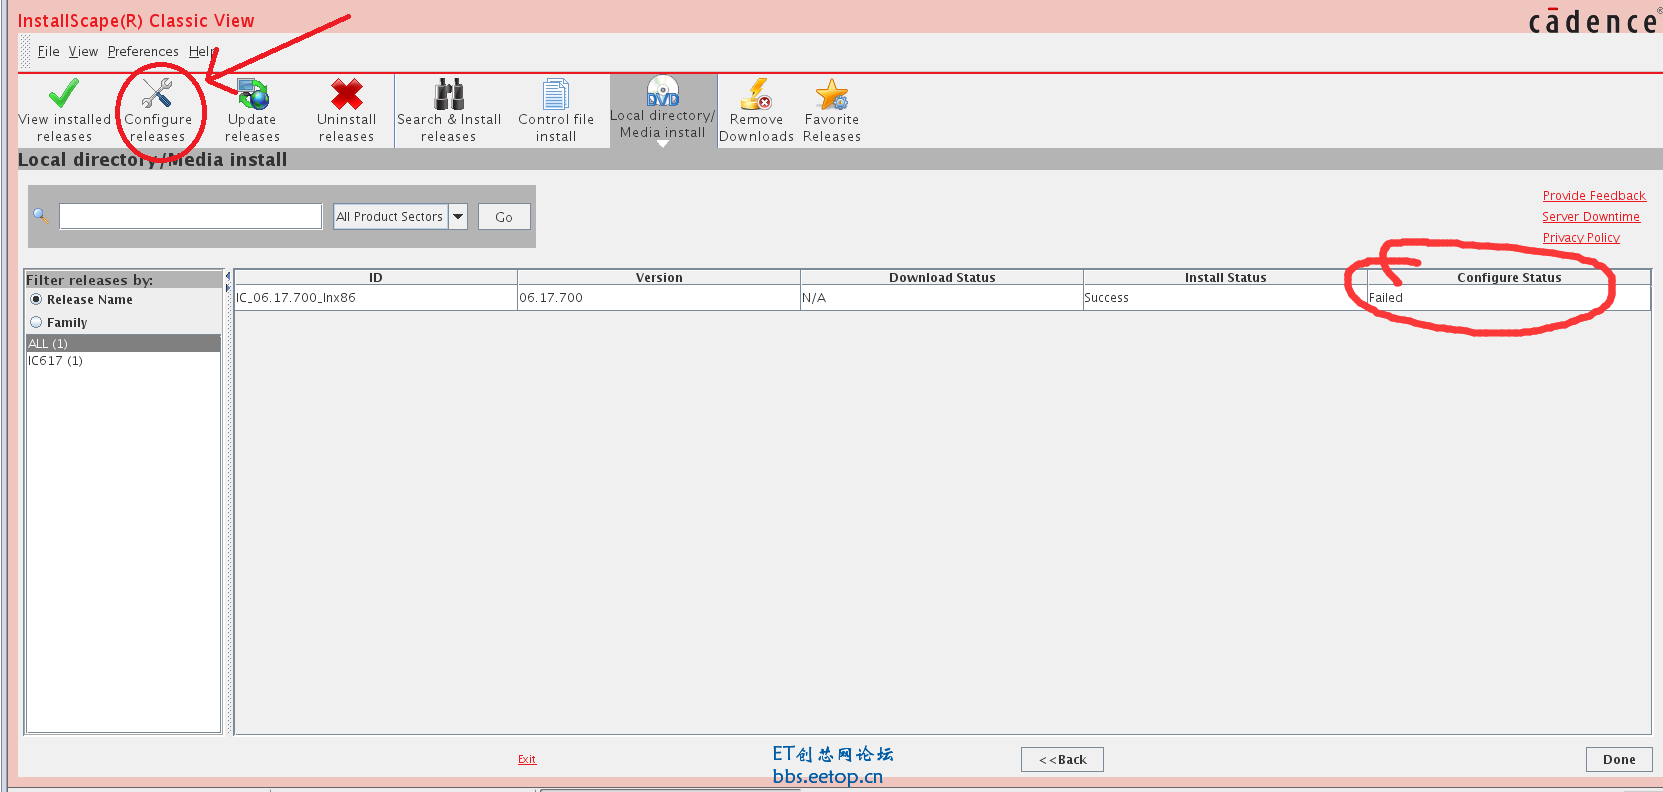Collapse the filter panel splitter arrow
The width and height of the screenshot is (1663, 792).
coord(228,275)
